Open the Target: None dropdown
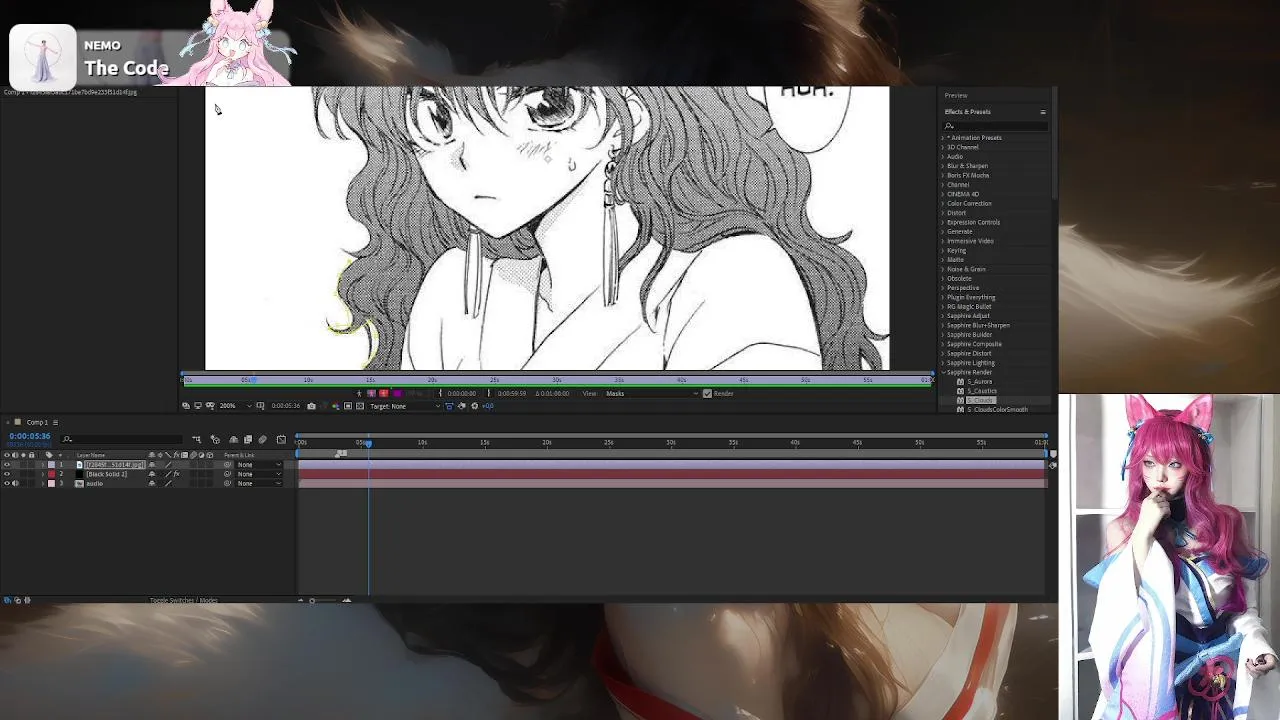The image size is (1280, 720). pos(404,405)
